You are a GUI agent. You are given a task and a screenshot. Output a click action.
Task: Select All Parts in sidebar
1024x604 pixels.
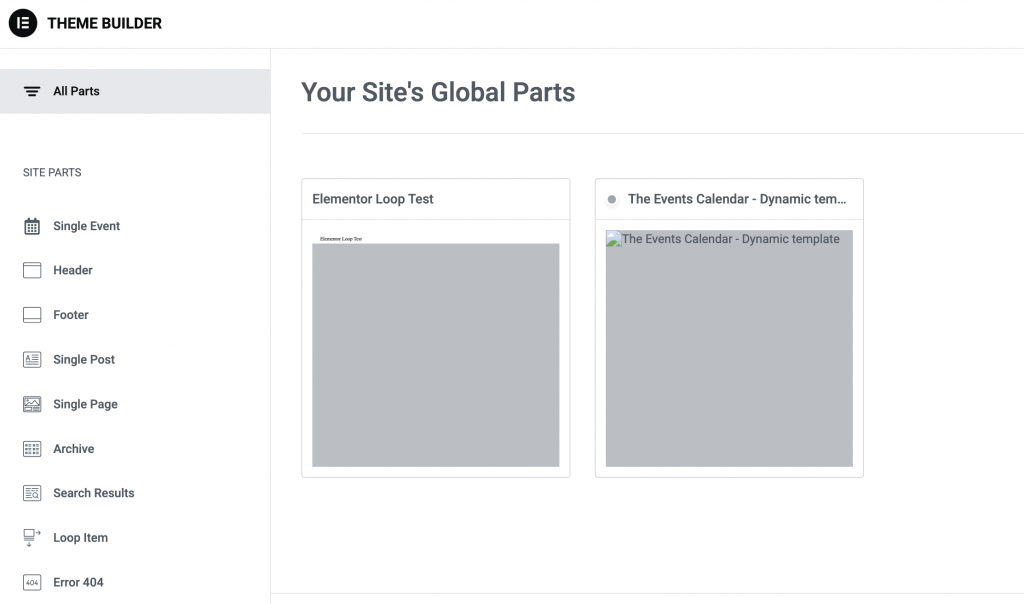[76, 91]
